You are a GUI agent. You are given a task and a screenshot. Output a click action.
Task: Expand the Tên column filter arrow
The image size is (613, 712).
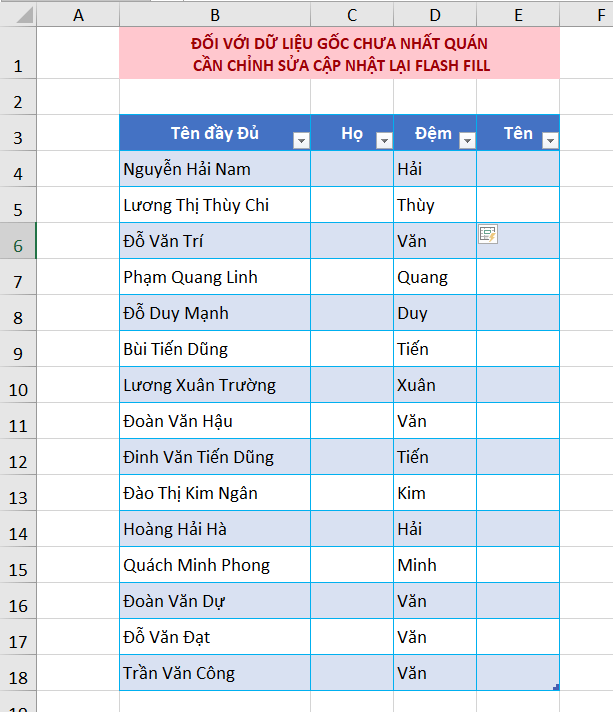point(550,141)
